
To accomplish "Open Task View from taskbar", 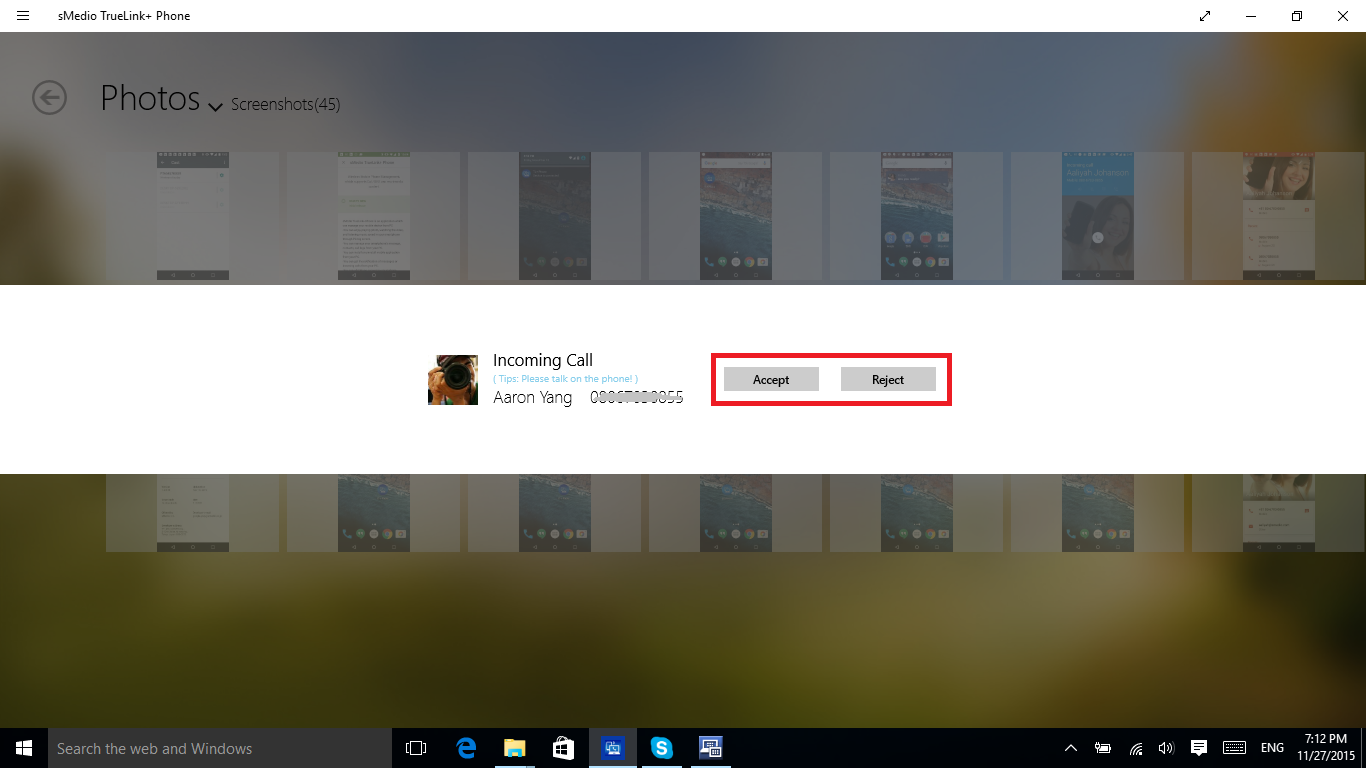I will pos(416,748).
